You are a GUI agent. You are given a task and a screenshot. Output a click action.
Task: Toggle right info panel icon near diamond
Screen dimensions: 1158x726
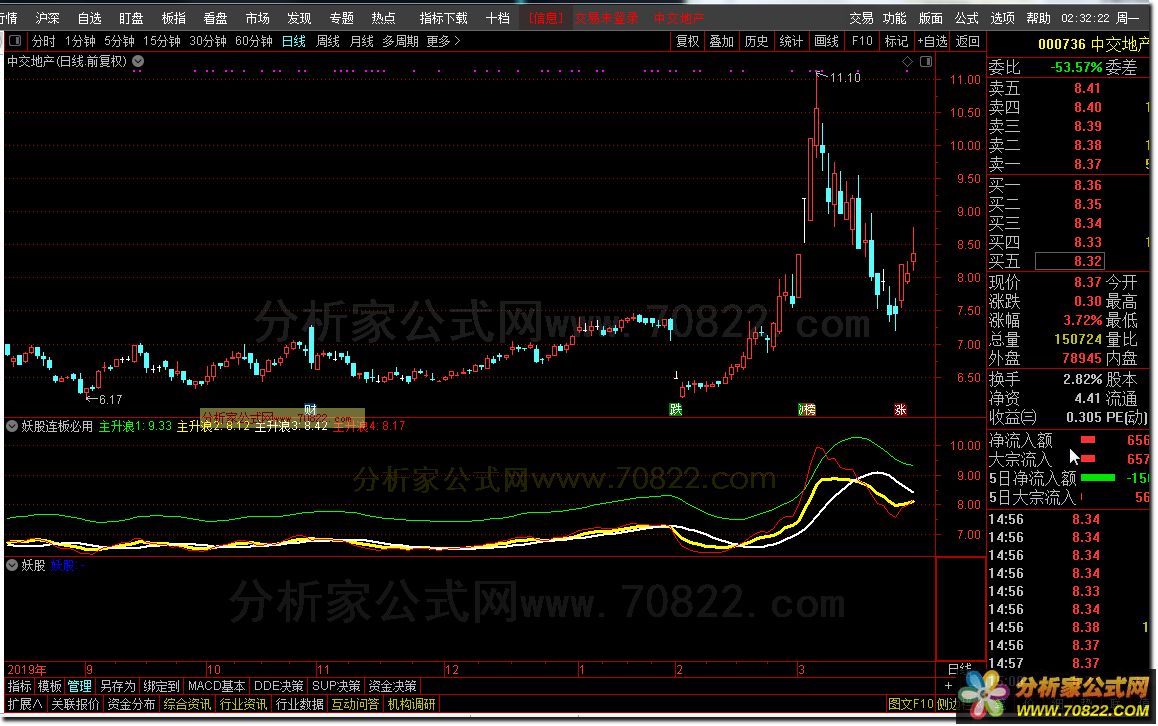pos(925,61)
